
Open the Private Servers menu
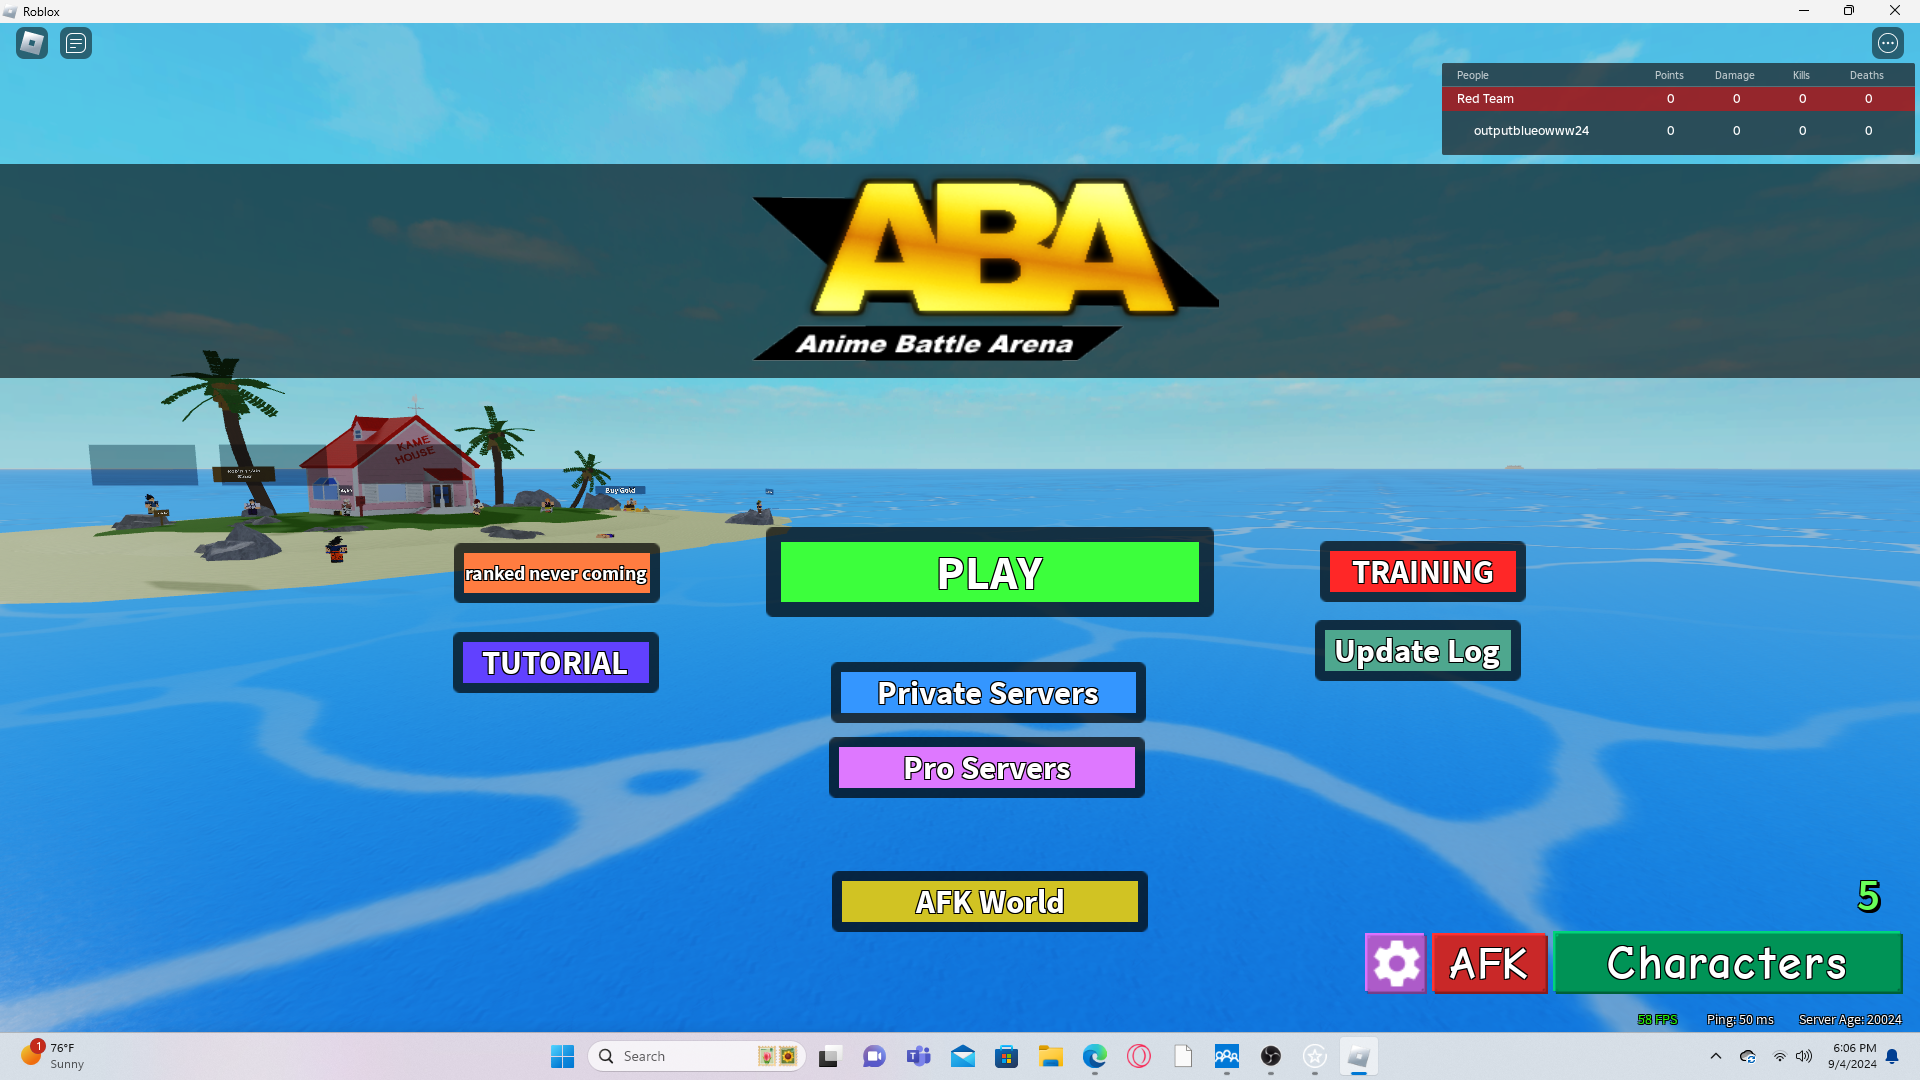(x=988, y=693)
